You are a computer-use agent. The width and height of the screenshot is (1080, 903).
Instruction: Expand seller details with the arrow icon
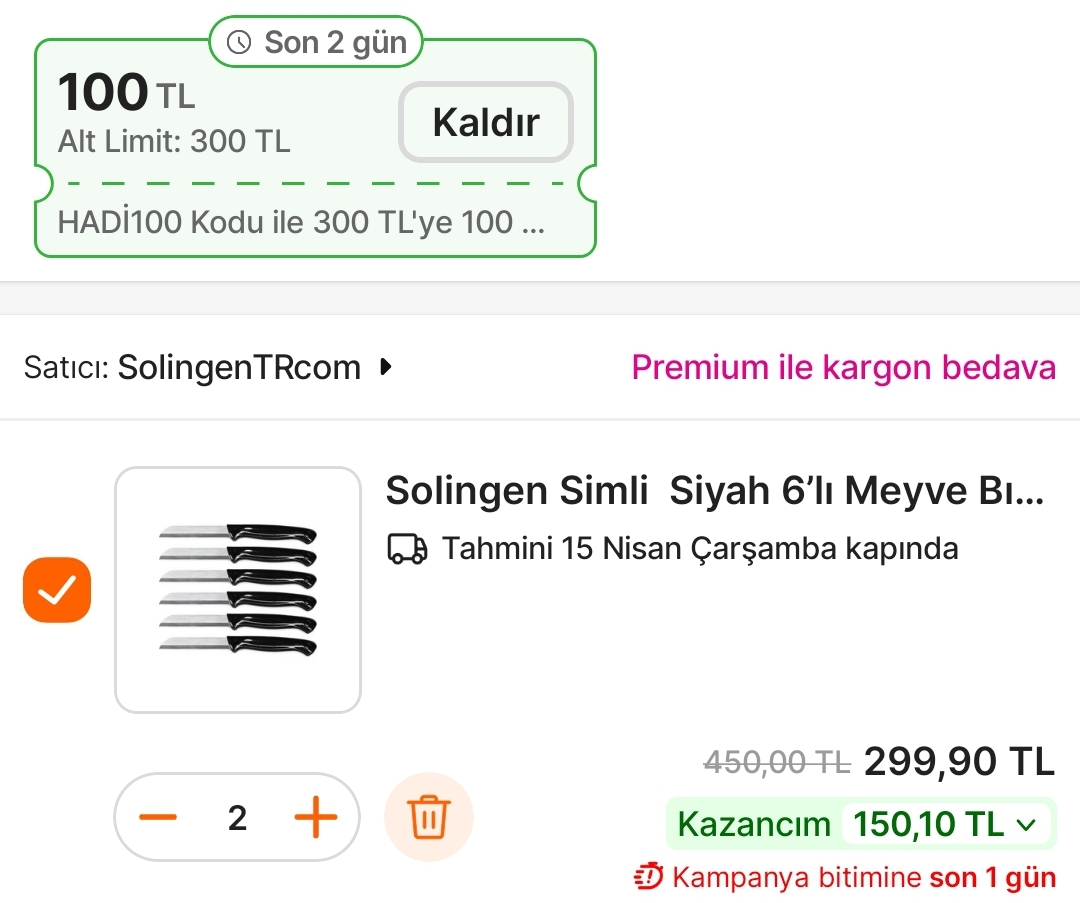386,368
